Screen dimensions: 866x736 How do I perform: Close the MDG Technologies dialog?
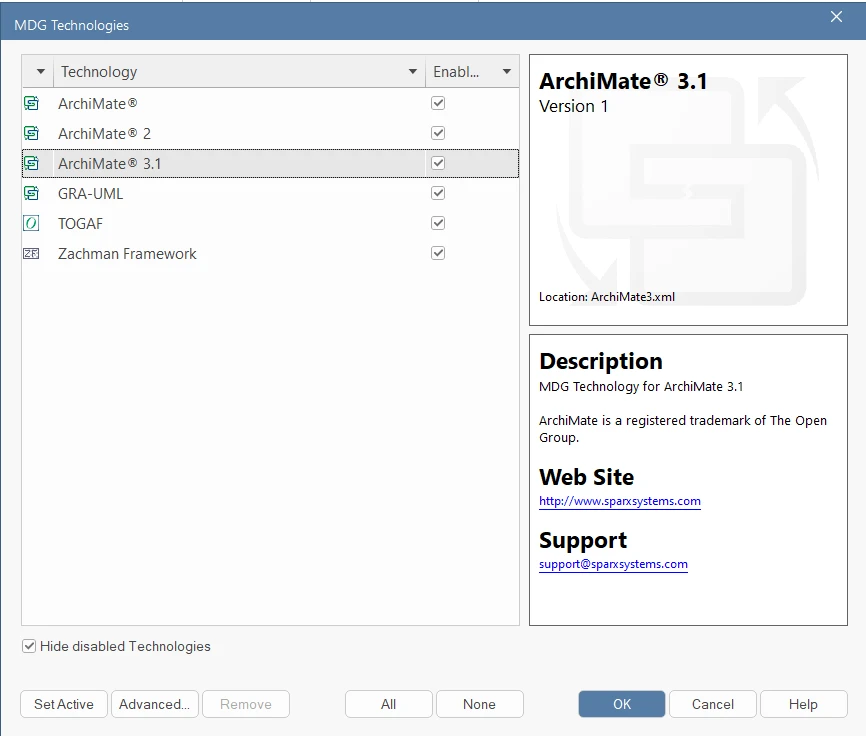(836, 17)
